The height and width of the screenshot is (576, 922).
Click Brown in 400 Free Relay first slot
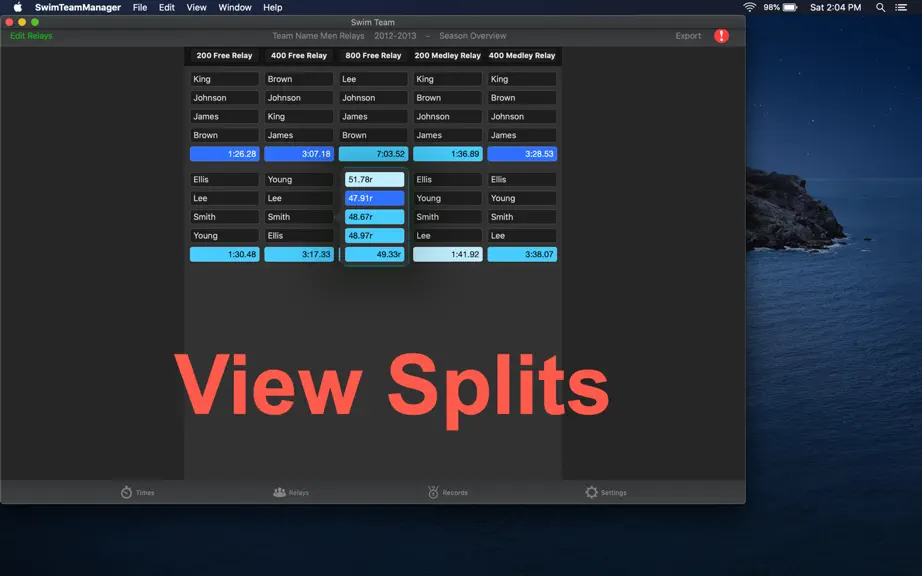[299, 79]
